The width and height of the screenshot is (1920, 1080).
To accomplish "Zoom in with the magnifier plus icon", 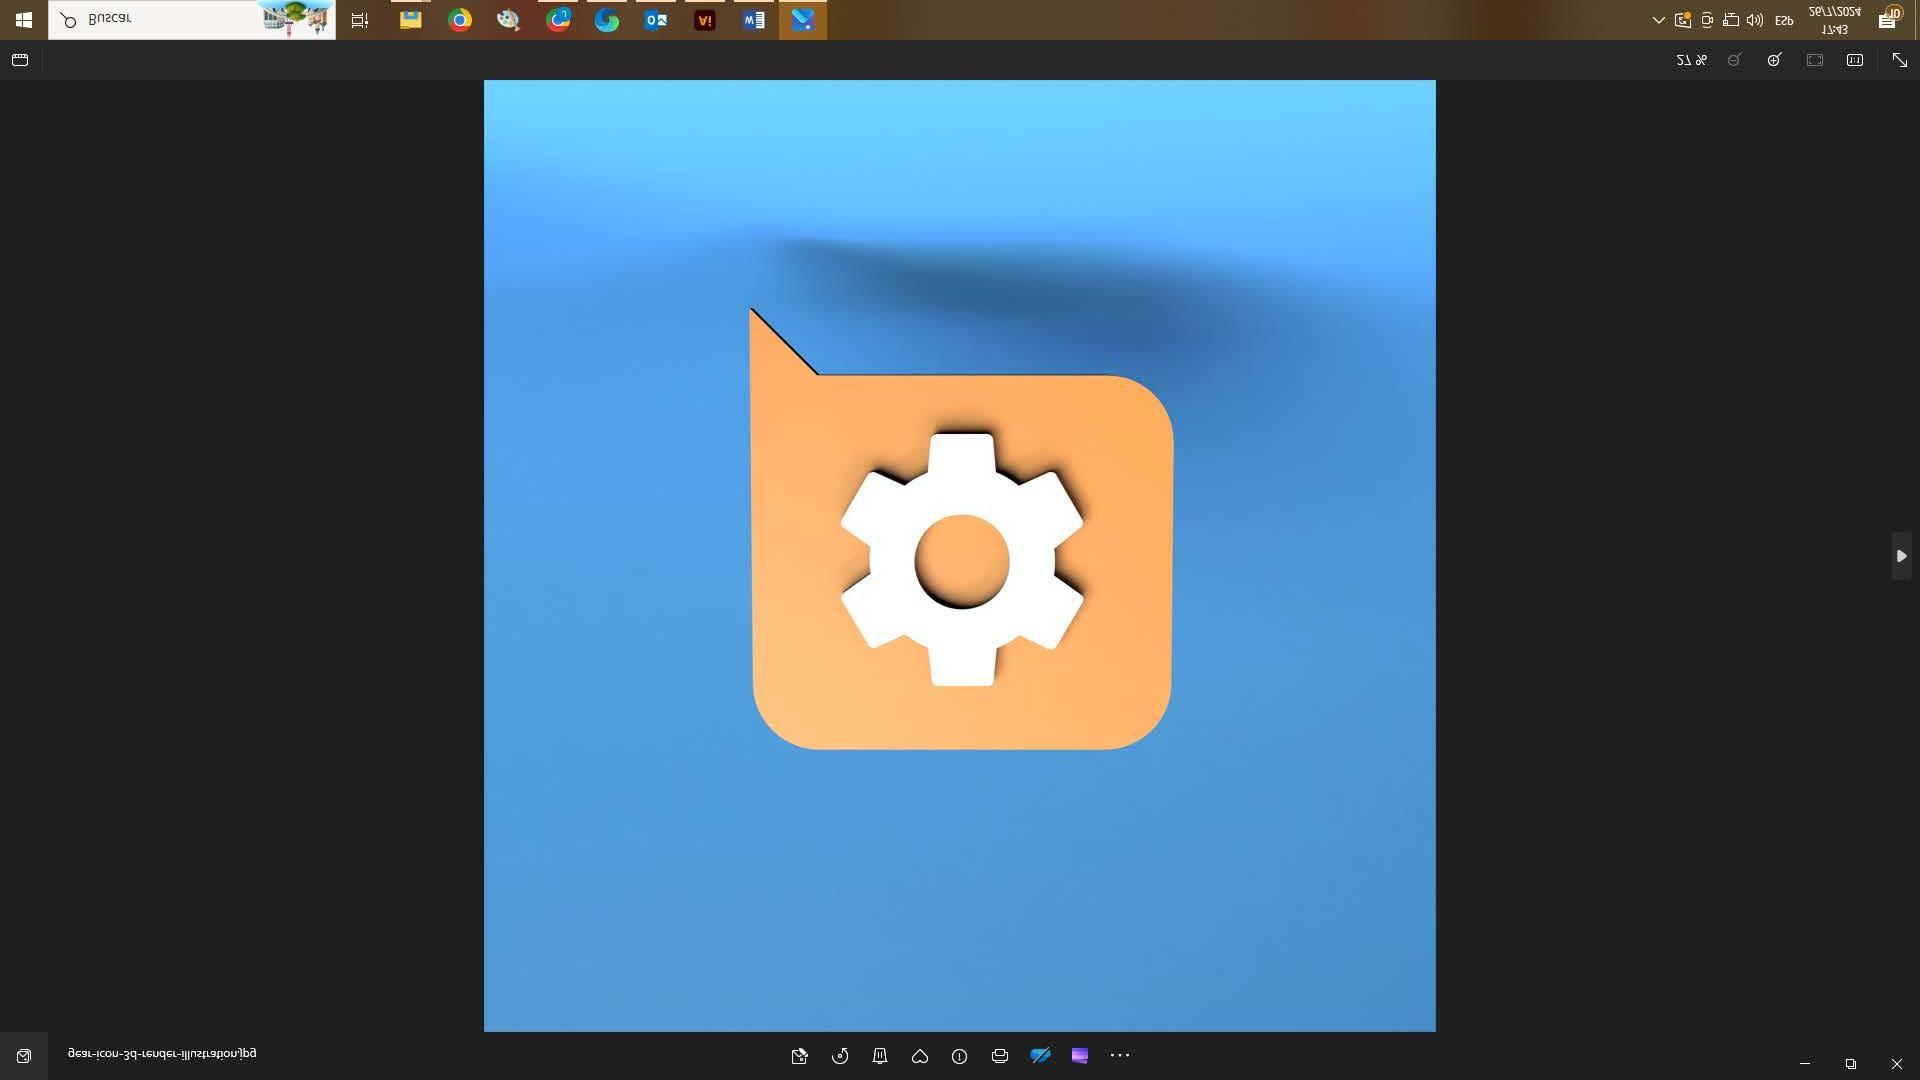I will (1774, 60).
